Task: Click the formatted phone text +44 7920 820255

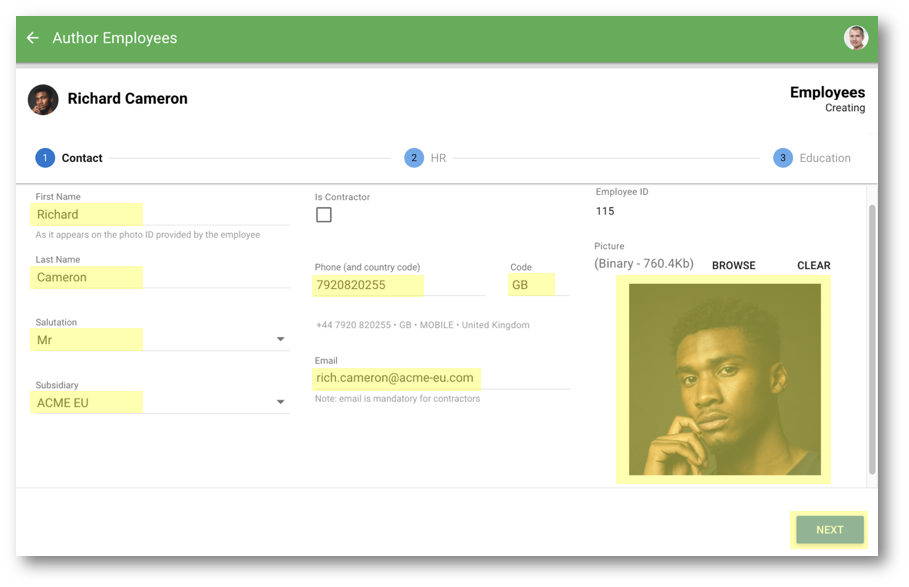Action: [x=354, y=325]
